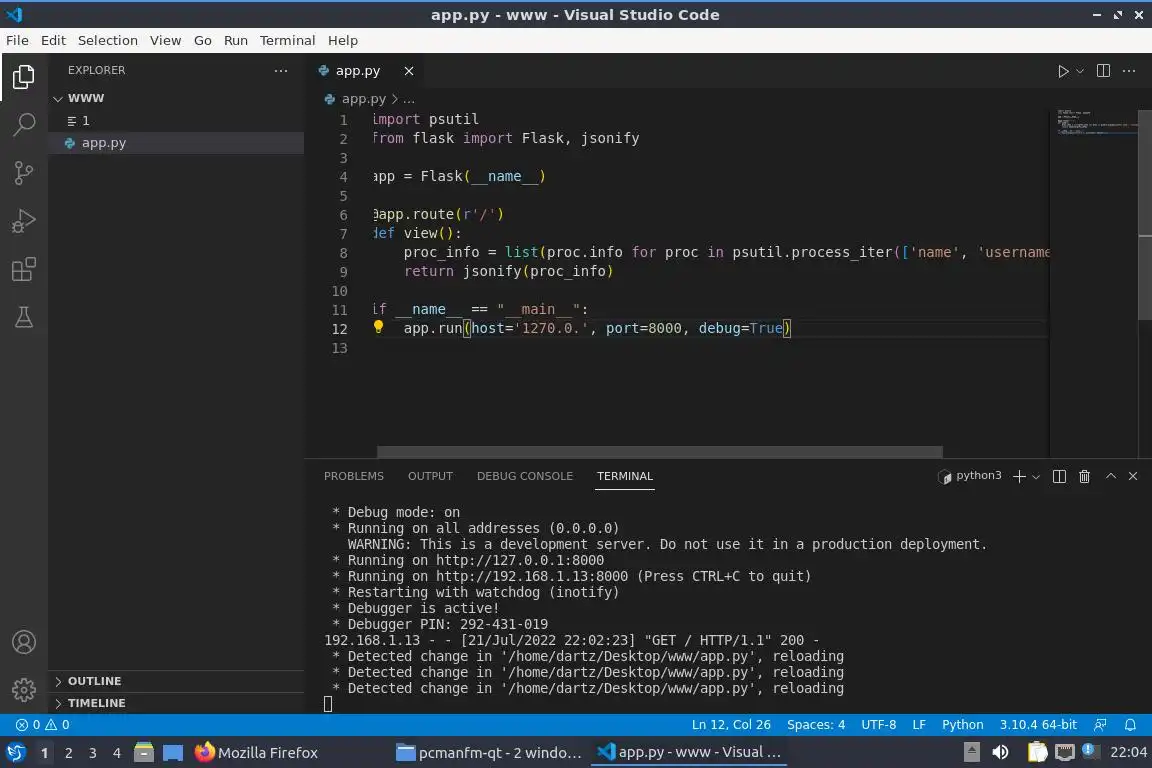Screen dimensions: 1152x768
Task: Open the Selection menu
Action: click(107, 40)
